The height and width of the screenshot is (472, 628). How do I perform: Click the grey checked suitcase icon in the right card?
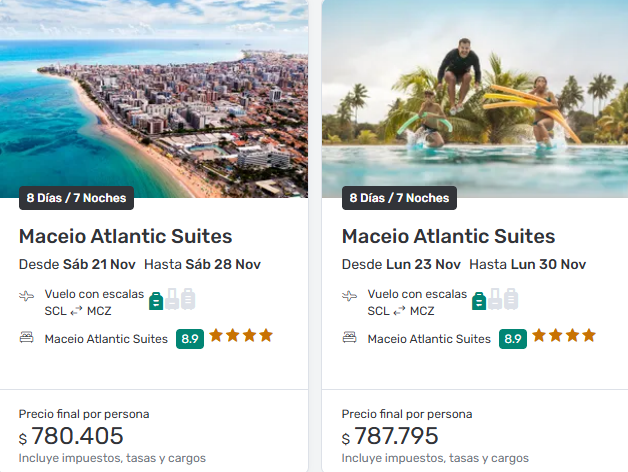click(511, 298)
